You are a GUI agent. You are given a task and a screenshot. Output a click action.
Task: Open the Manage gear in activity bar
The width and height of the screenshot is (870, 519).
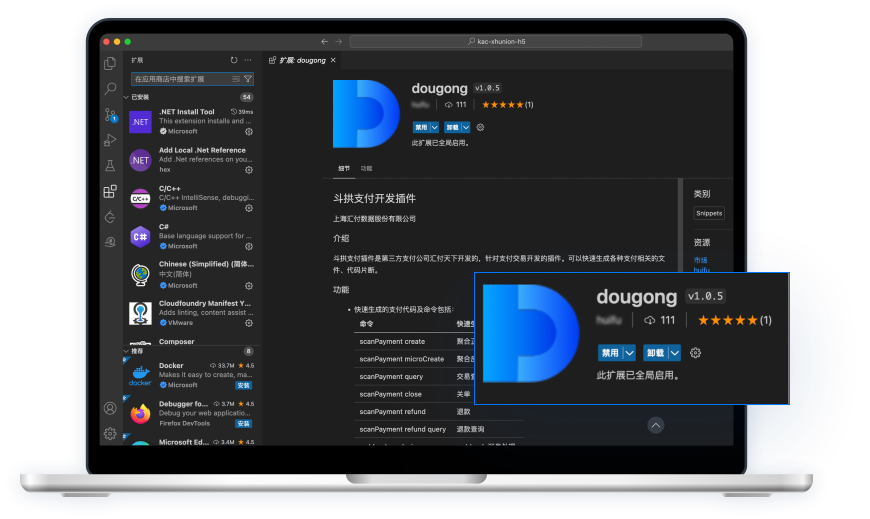[x=110, y=434]
